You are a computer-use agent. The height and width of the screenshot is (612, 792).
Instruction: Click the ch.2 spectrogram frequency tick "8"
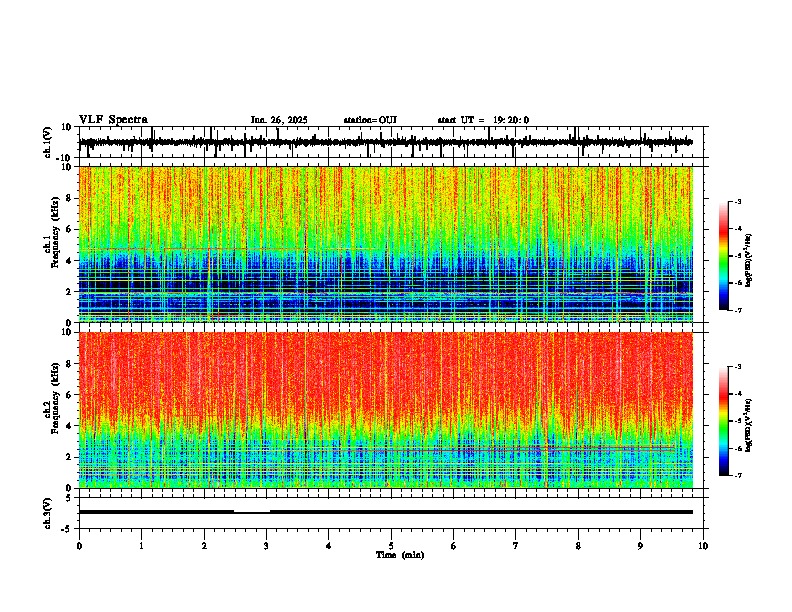(70, 364)
